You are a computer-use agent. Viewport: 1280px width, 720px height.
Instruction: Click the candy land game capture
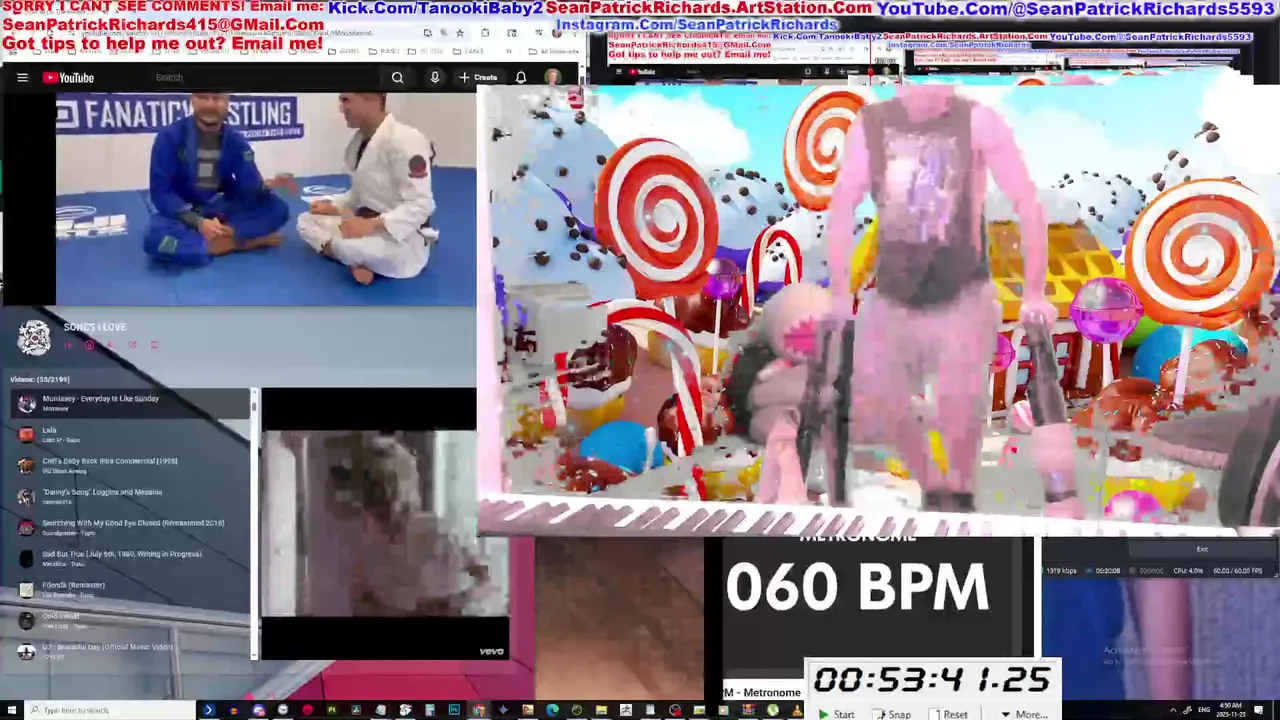(x=878, y=308)
